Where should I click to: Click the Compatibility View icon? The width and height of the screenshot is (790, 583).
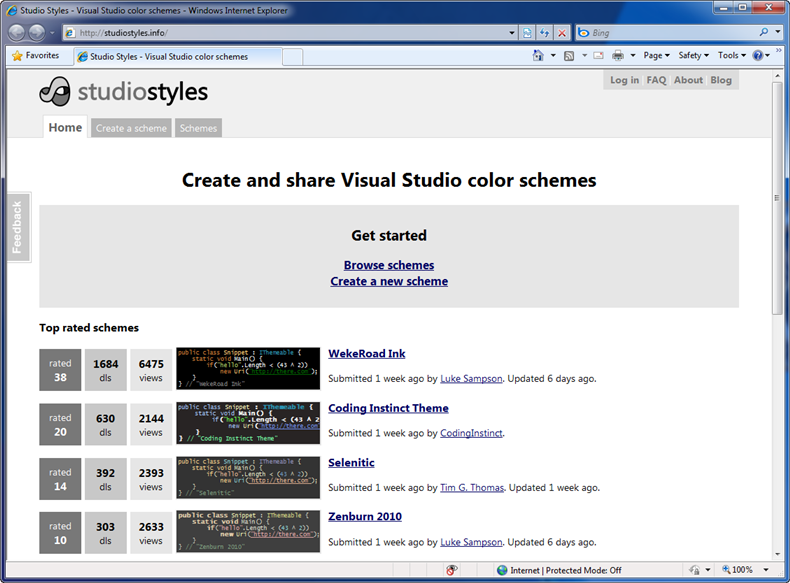527,33
